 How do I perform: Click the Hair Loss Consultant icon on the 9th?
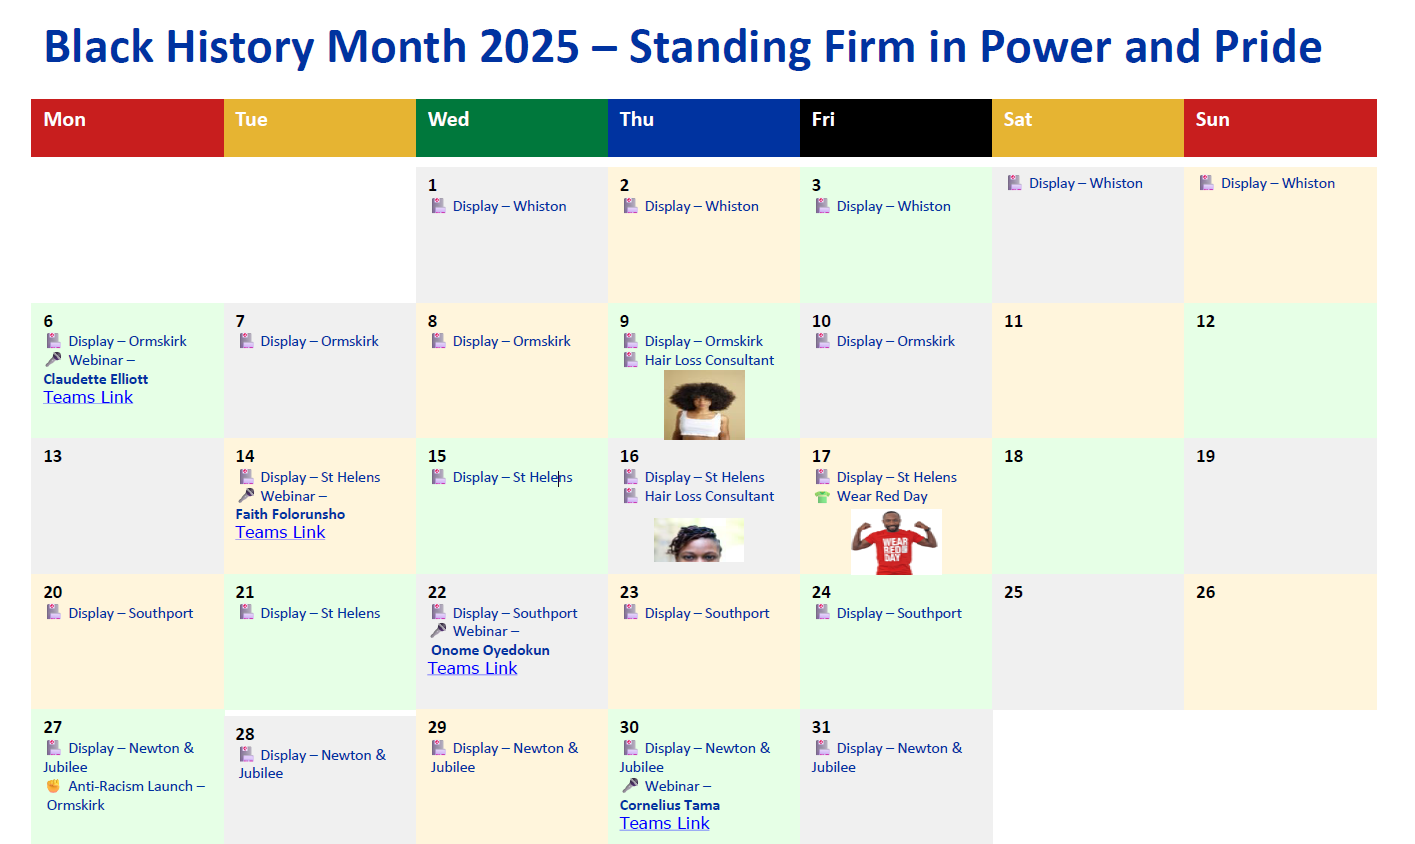[631, 360]
